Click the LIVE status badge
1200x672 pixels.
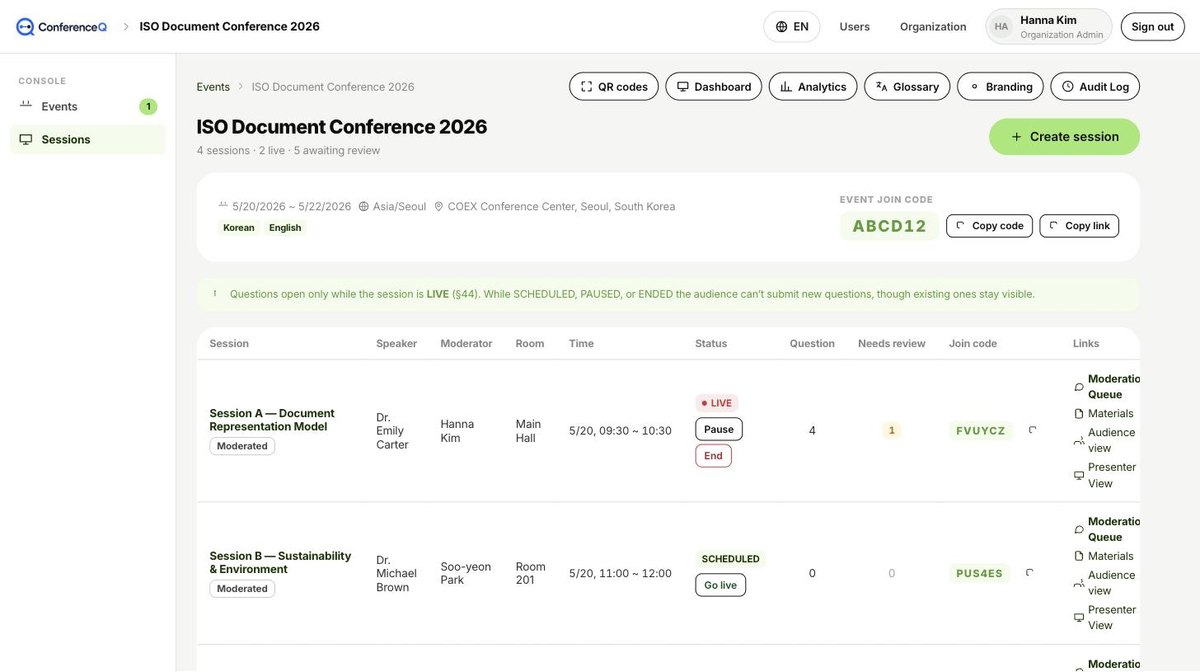point(717,403)
